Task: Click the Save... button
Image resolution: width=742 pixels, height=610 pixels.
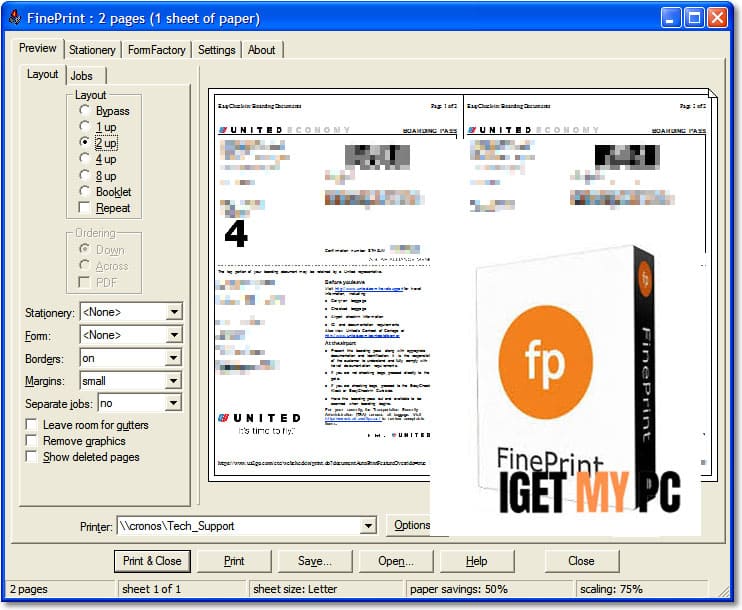Action: (x=315, y=561)
